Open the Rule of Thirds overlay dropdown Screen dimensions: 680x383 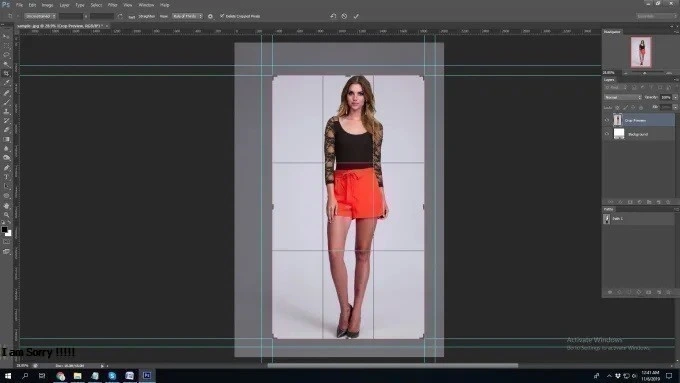point(187,16)
